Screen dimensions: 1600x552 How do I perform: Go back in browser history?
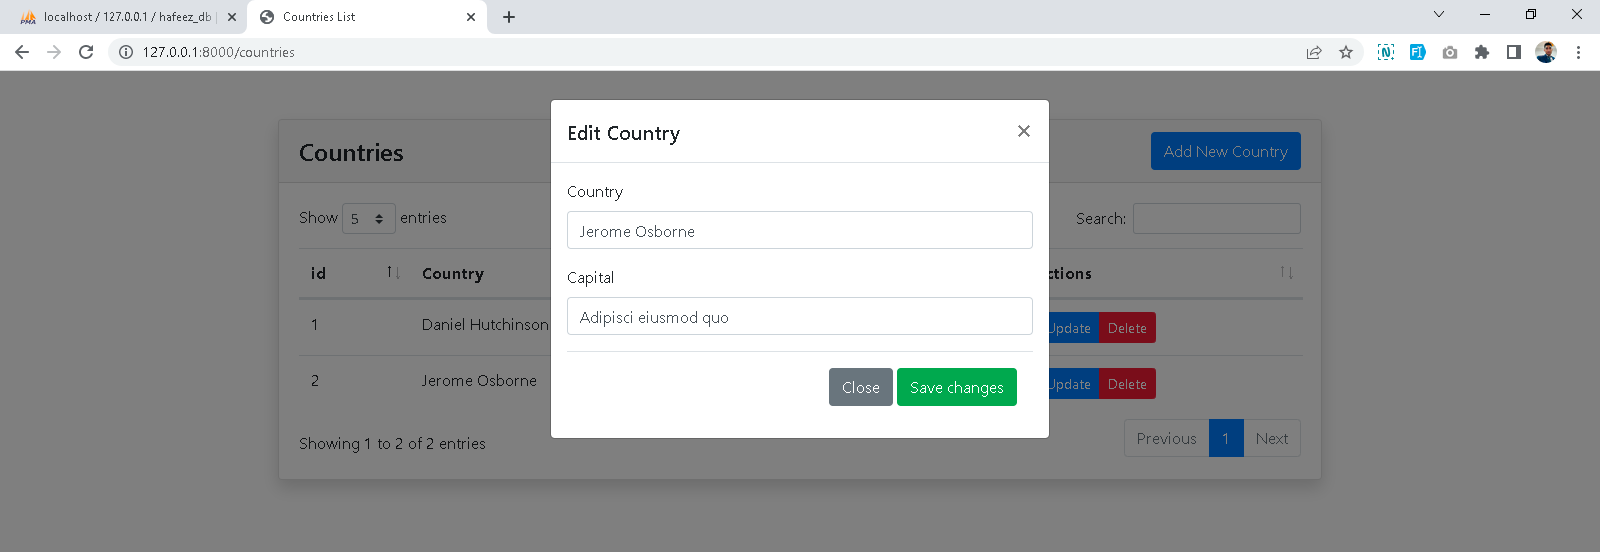(22, 52)
